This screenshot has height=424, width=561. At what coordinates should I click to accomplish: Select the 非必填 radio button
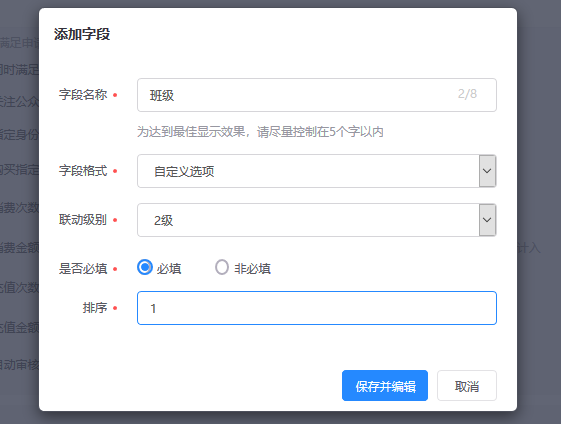(222, 267)
